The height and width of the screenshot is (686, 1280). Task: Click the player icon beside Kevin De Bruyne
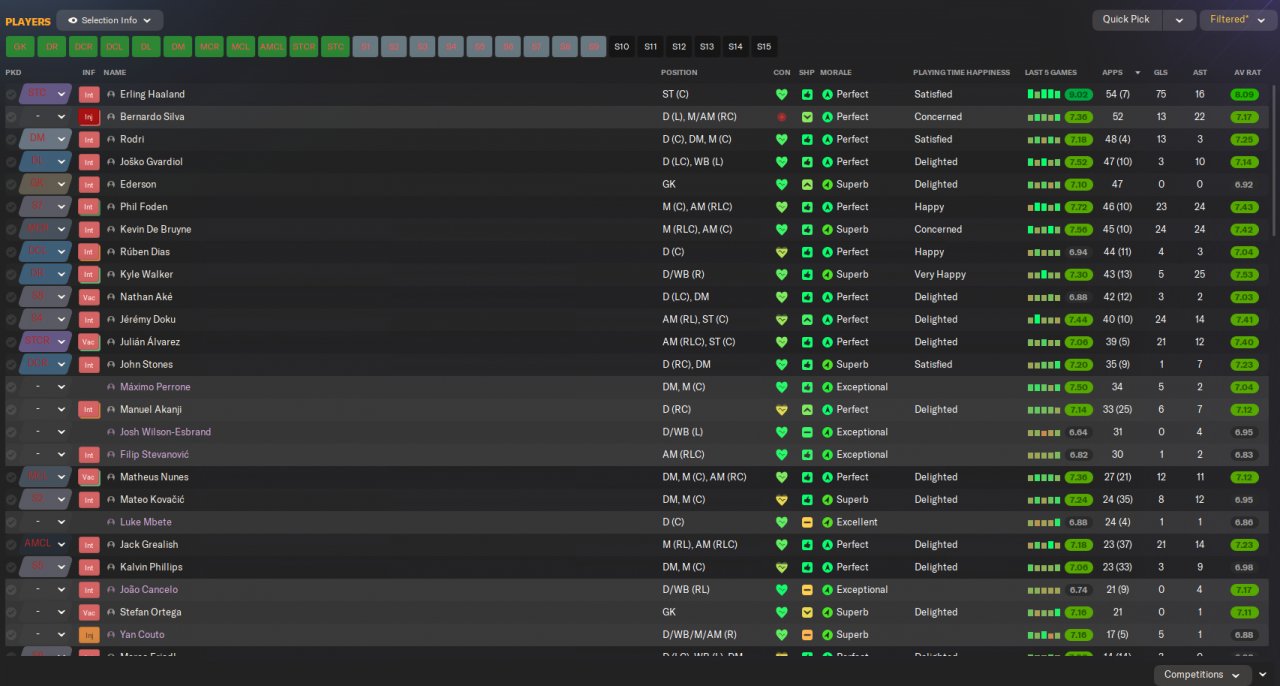point(111,230)
